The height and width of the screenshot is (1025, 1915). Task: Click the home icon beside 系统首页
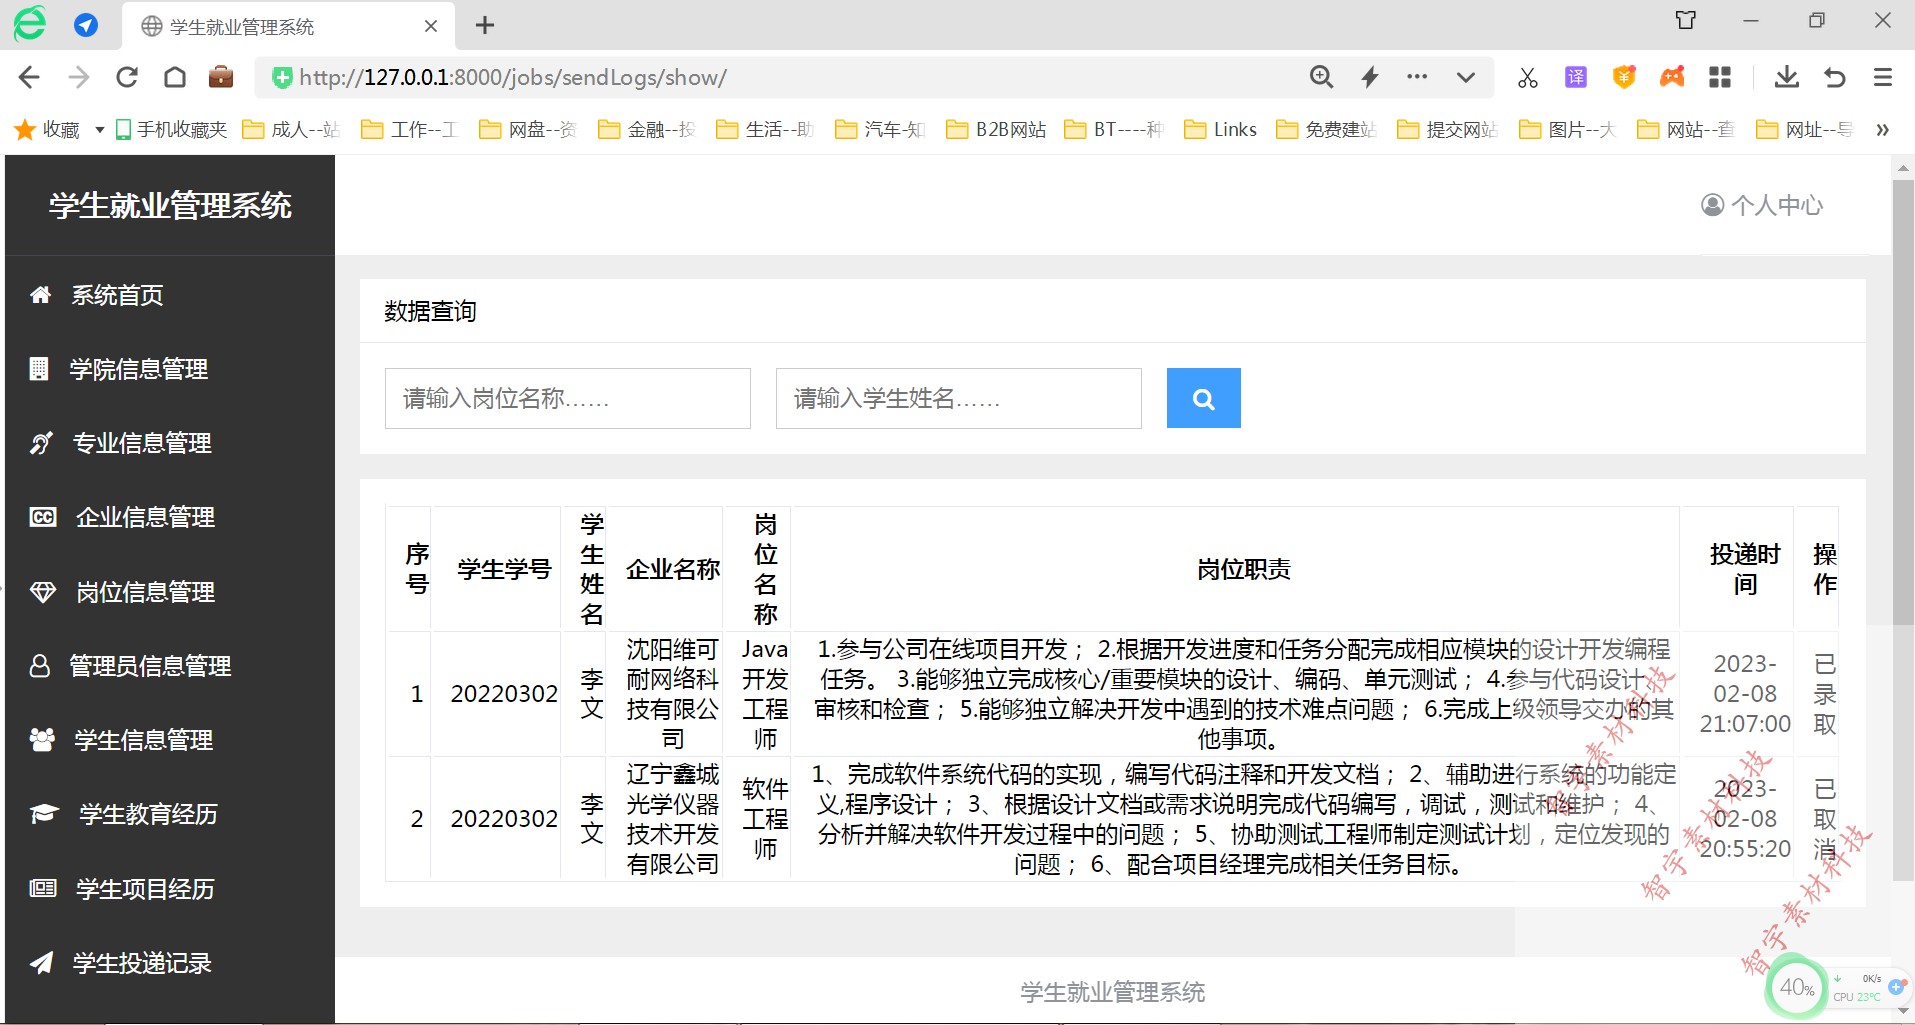pos(40,295)
